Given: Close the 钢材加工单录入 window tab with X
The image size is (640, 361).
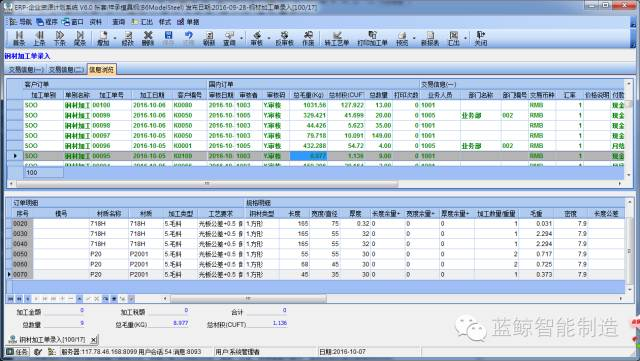Looking at the screenshot, I should coord(94,340).
